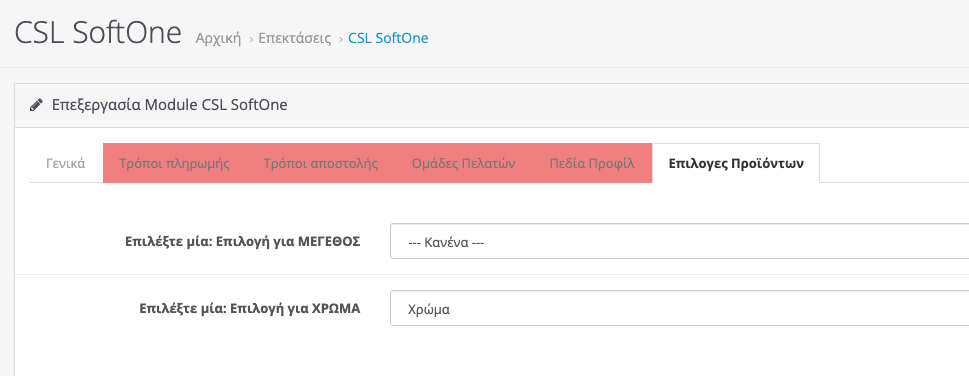Select the Τρόποι αποστολής tab

coord(321,163)
